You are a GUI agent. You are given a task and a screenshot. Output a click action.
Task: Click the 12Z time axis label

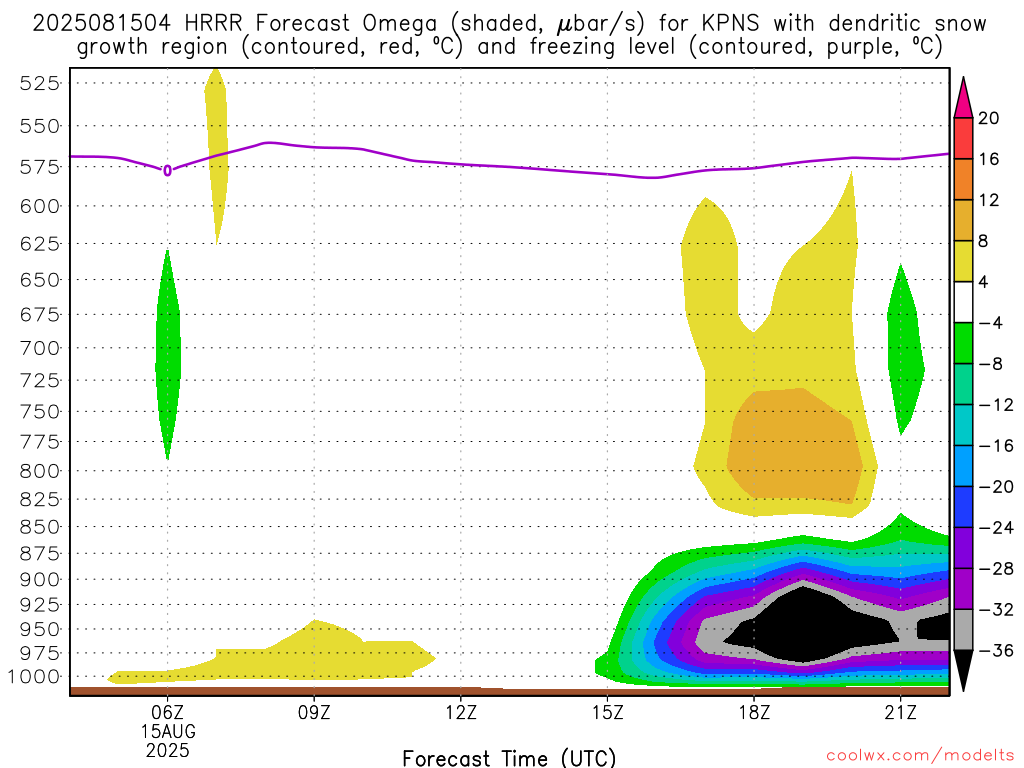pyautogui.click(x=461, y=712)
